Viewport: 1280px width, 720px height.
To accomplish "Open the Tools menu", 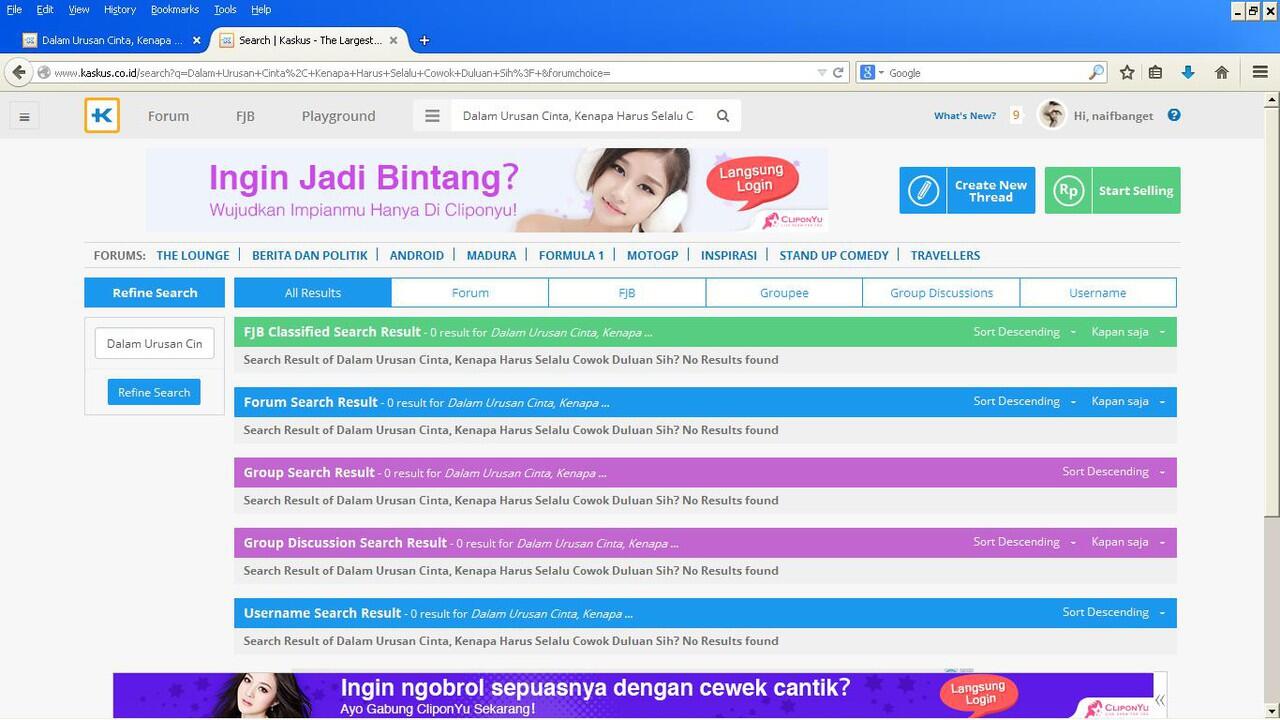I will click(225, 9).
